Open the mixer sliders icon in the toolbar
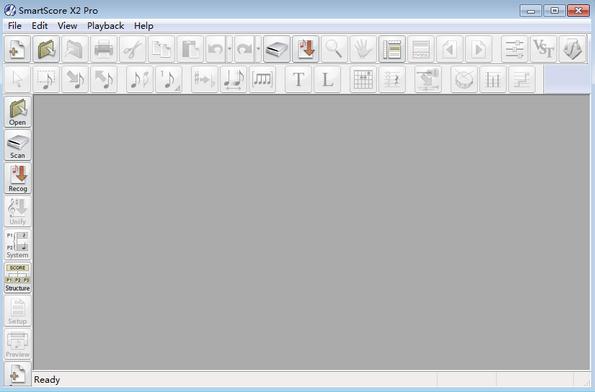This screenshot has width=595, height=392. pos(515,49)
